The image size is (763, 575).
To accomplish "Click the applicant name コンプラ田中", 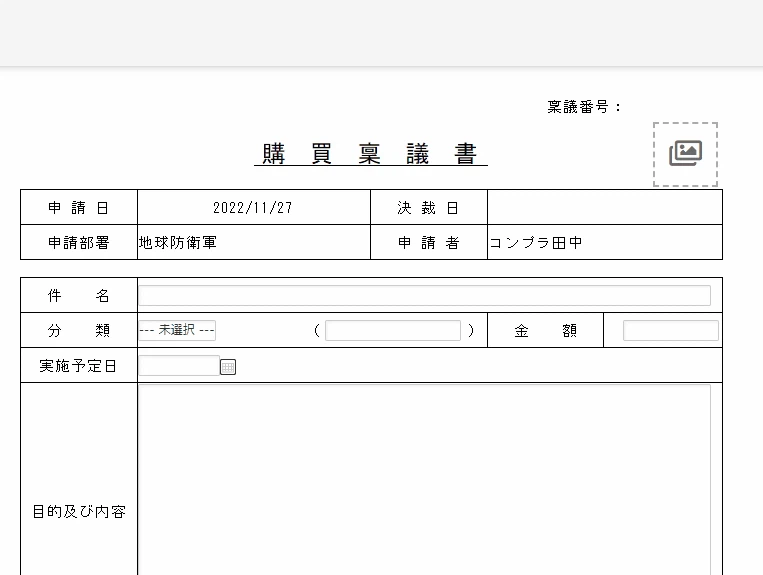I will coord(536,242).
